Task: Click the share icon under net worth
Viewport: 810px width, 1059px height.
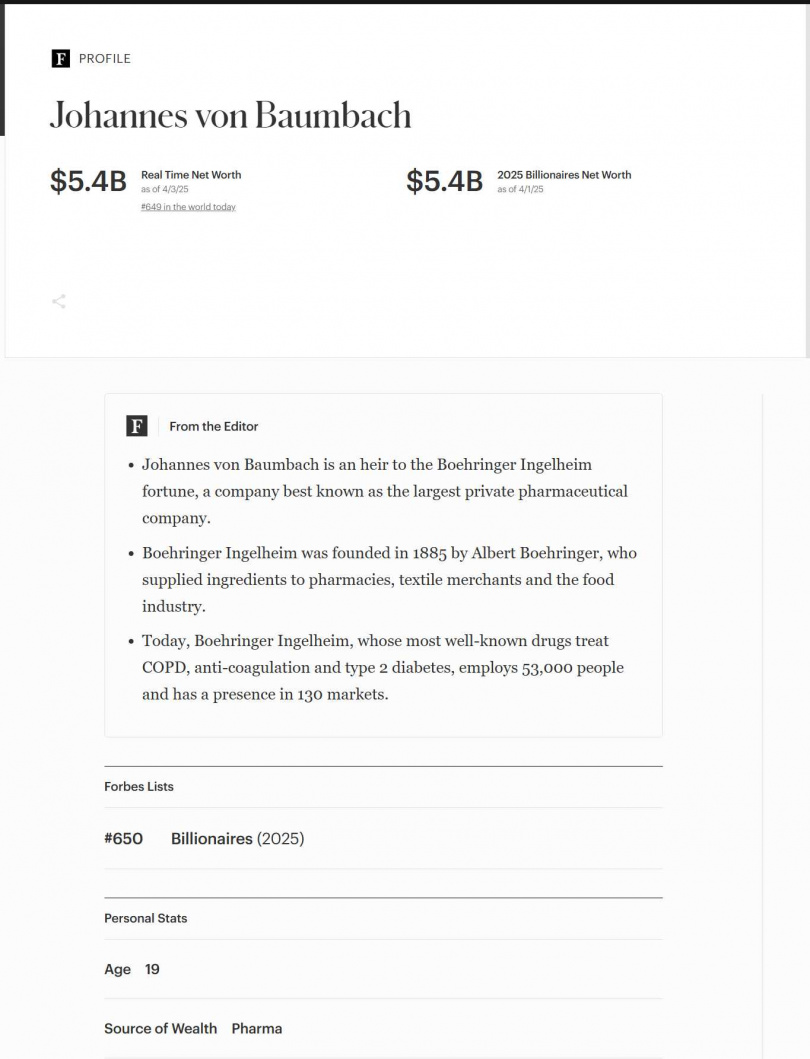Action: [59, 301]
